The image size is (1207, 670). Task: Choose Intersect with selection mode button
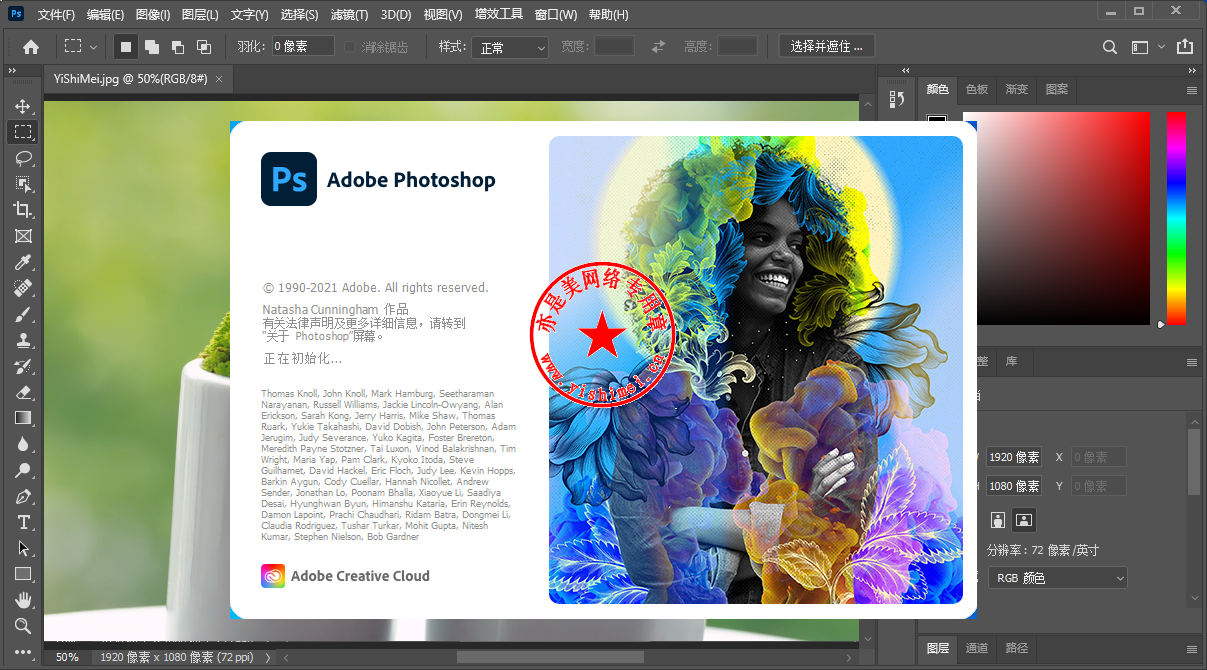click(204, 46)
